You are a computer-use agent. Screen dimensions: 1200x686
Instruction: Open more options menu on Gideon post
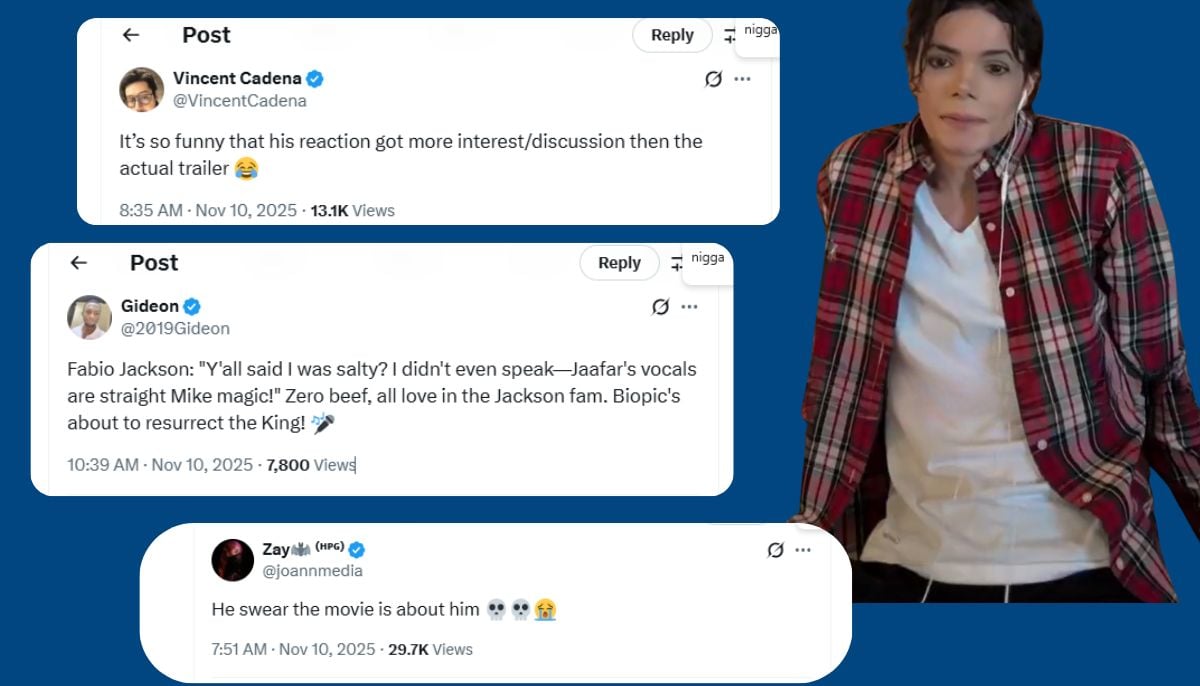click(x=689, y=307)
